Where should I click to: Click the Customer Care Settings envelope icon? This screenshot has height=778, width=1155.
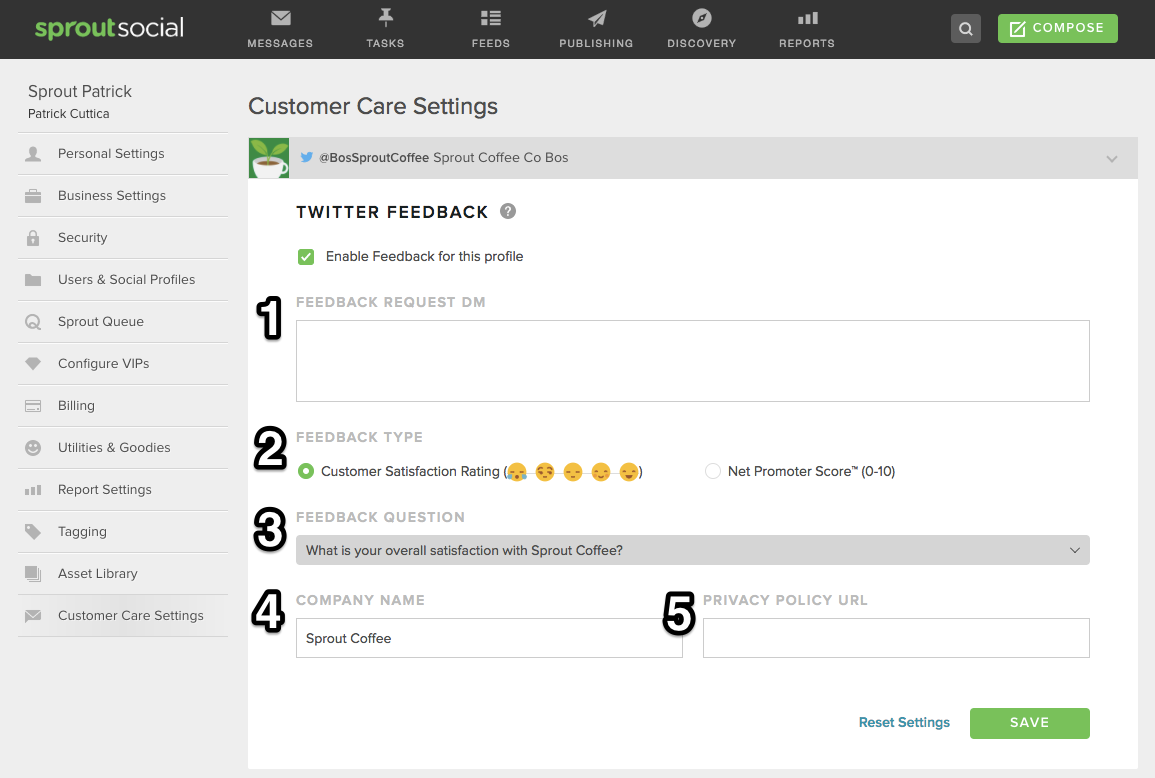coord(33,616)
